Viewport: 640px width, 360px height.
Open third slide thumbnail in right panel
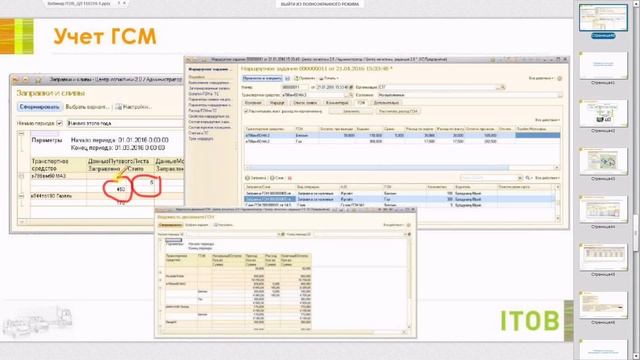pyautogui.click(x=603, y=113)
